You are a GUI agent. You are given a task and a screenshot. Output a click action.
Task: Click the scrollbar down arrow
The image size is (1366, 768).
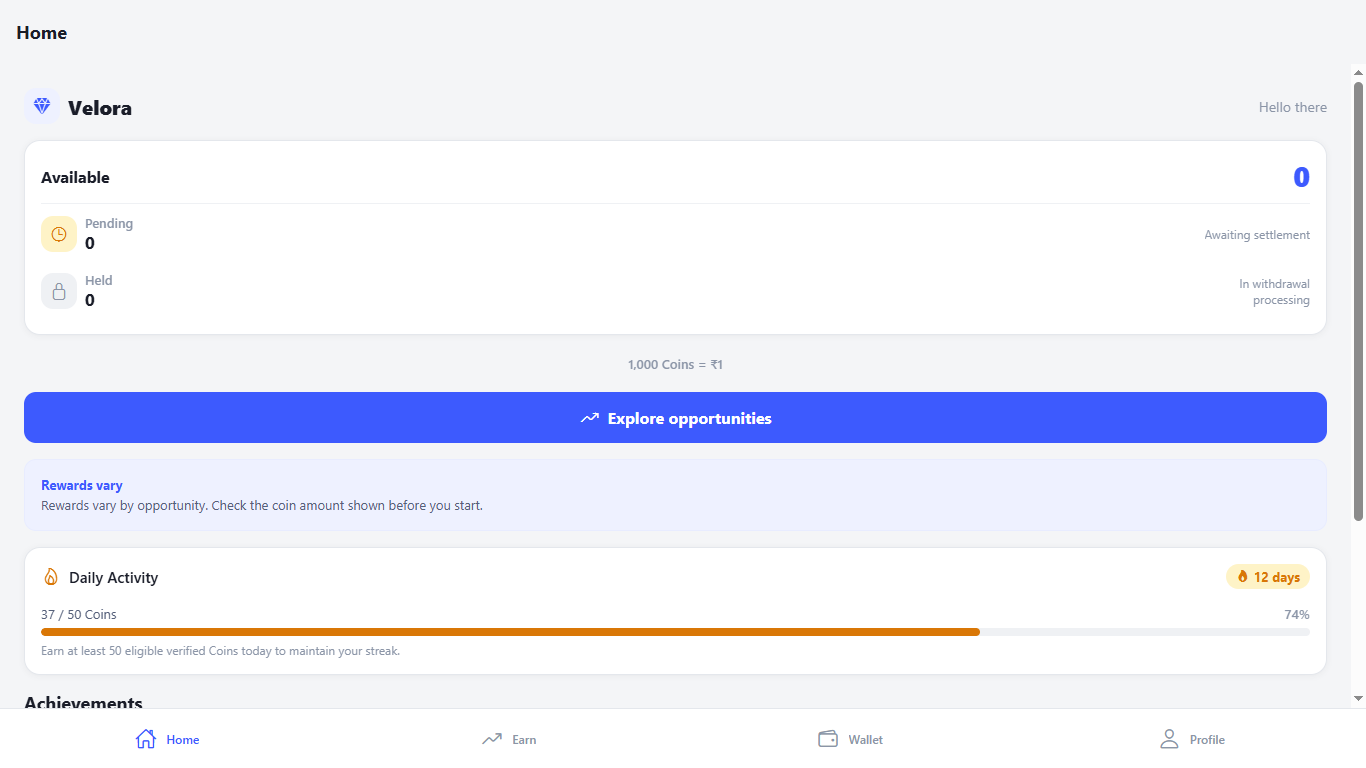1358,698
